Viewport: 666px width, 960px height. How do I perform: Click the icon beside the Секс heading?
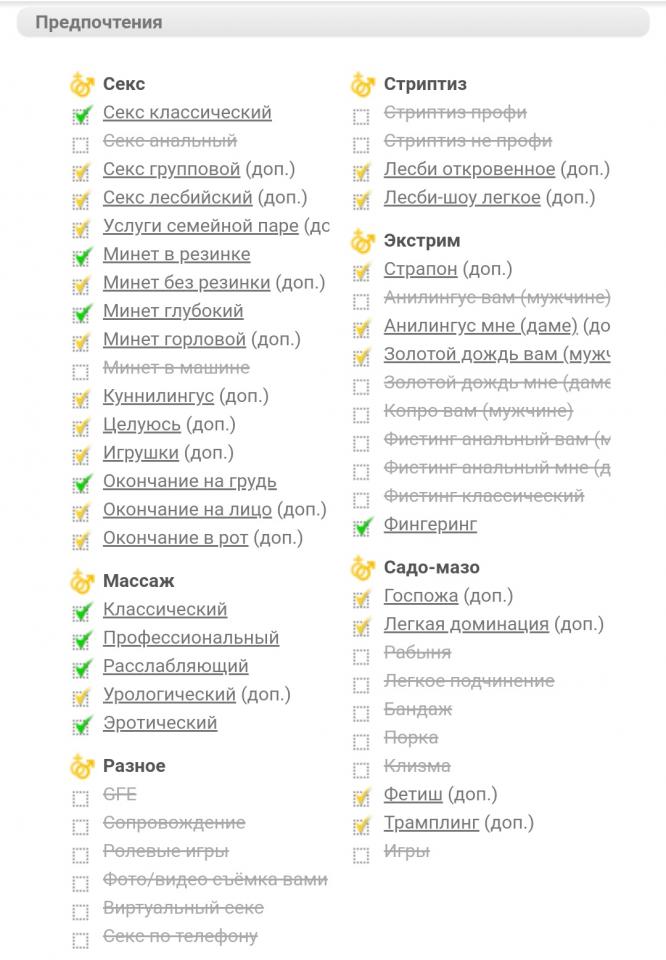[x=81, y=85]
